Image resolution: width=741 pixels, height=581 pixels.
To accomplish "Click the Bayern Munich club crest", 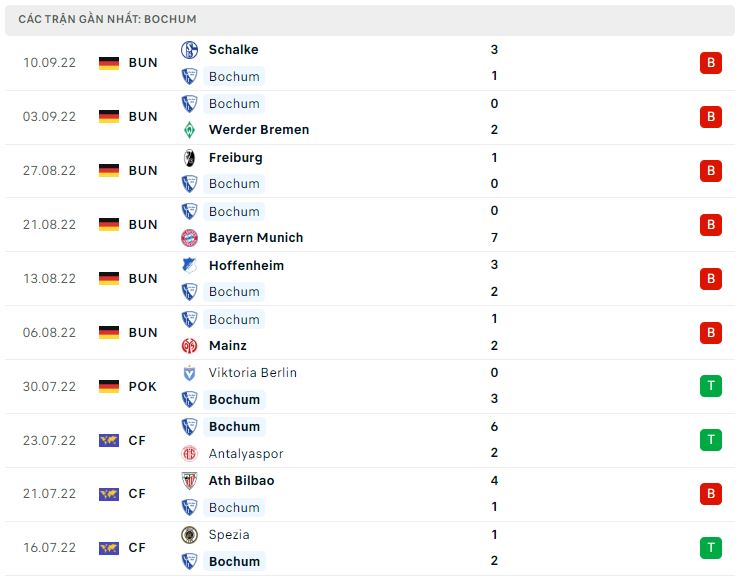I will click(x=189, y=238).
